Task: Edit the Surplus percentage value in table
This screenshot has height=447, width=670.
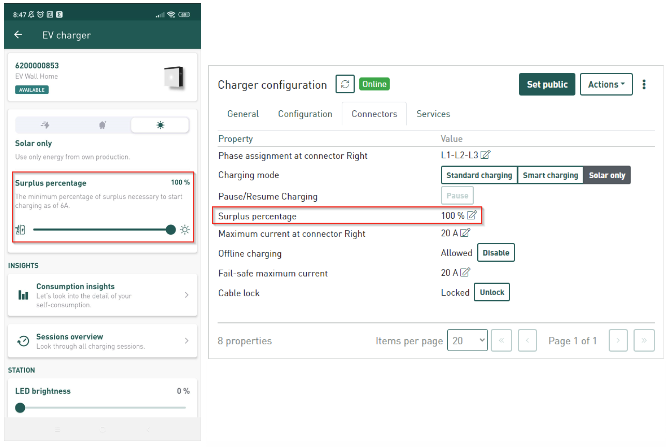Action: (472, 215)
